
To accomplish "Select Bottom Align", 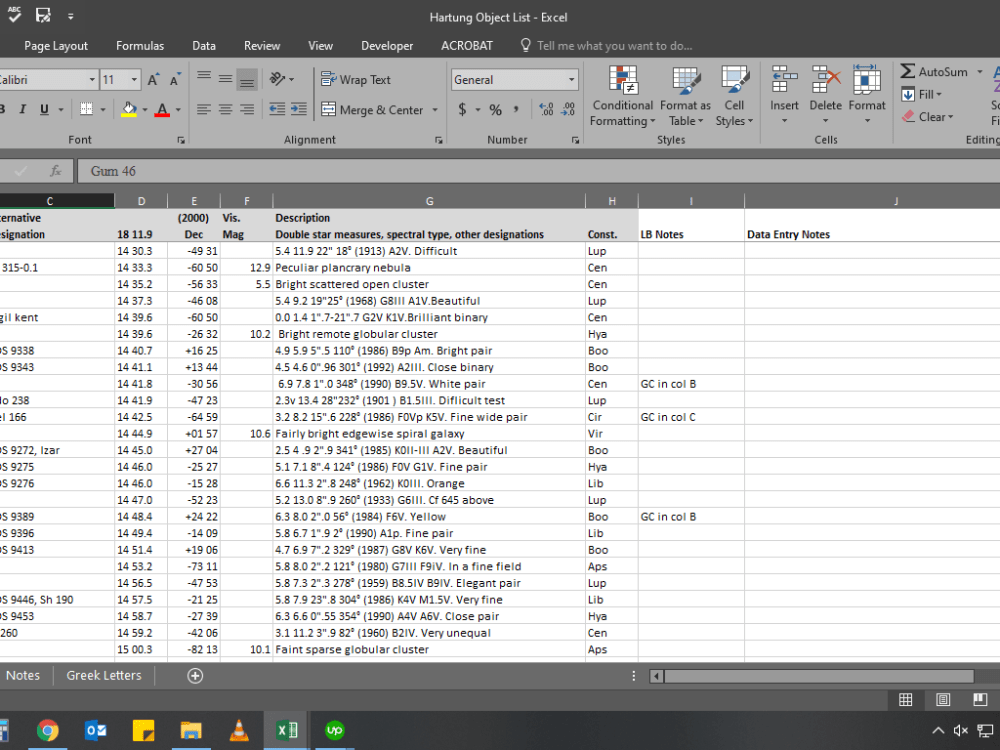I will coord(247,79).
